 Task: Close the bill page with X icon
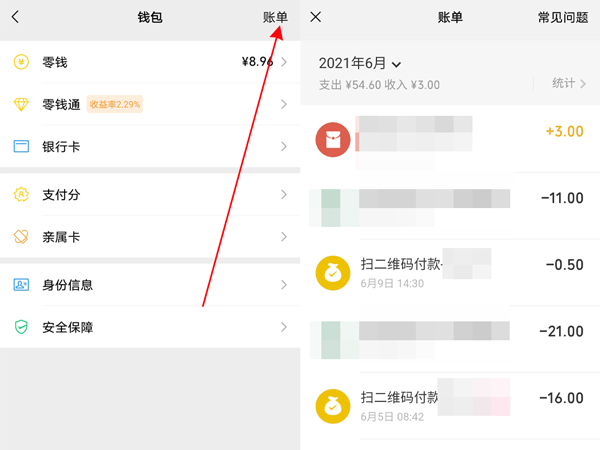pyautogui.click(x=316, y=17)
